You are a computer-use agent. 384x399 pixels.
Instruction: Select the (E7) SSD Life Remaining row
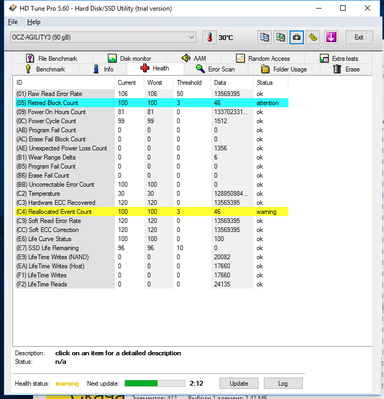click(x=152, y=248)
